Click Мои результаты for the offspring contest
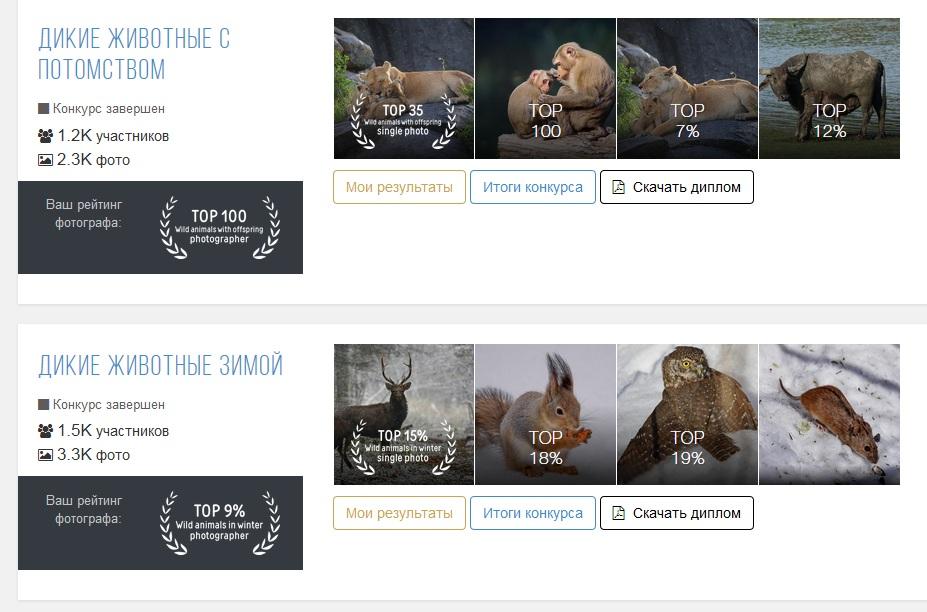The height and width of the screenshot is (612, 927). tap(399, 187)
